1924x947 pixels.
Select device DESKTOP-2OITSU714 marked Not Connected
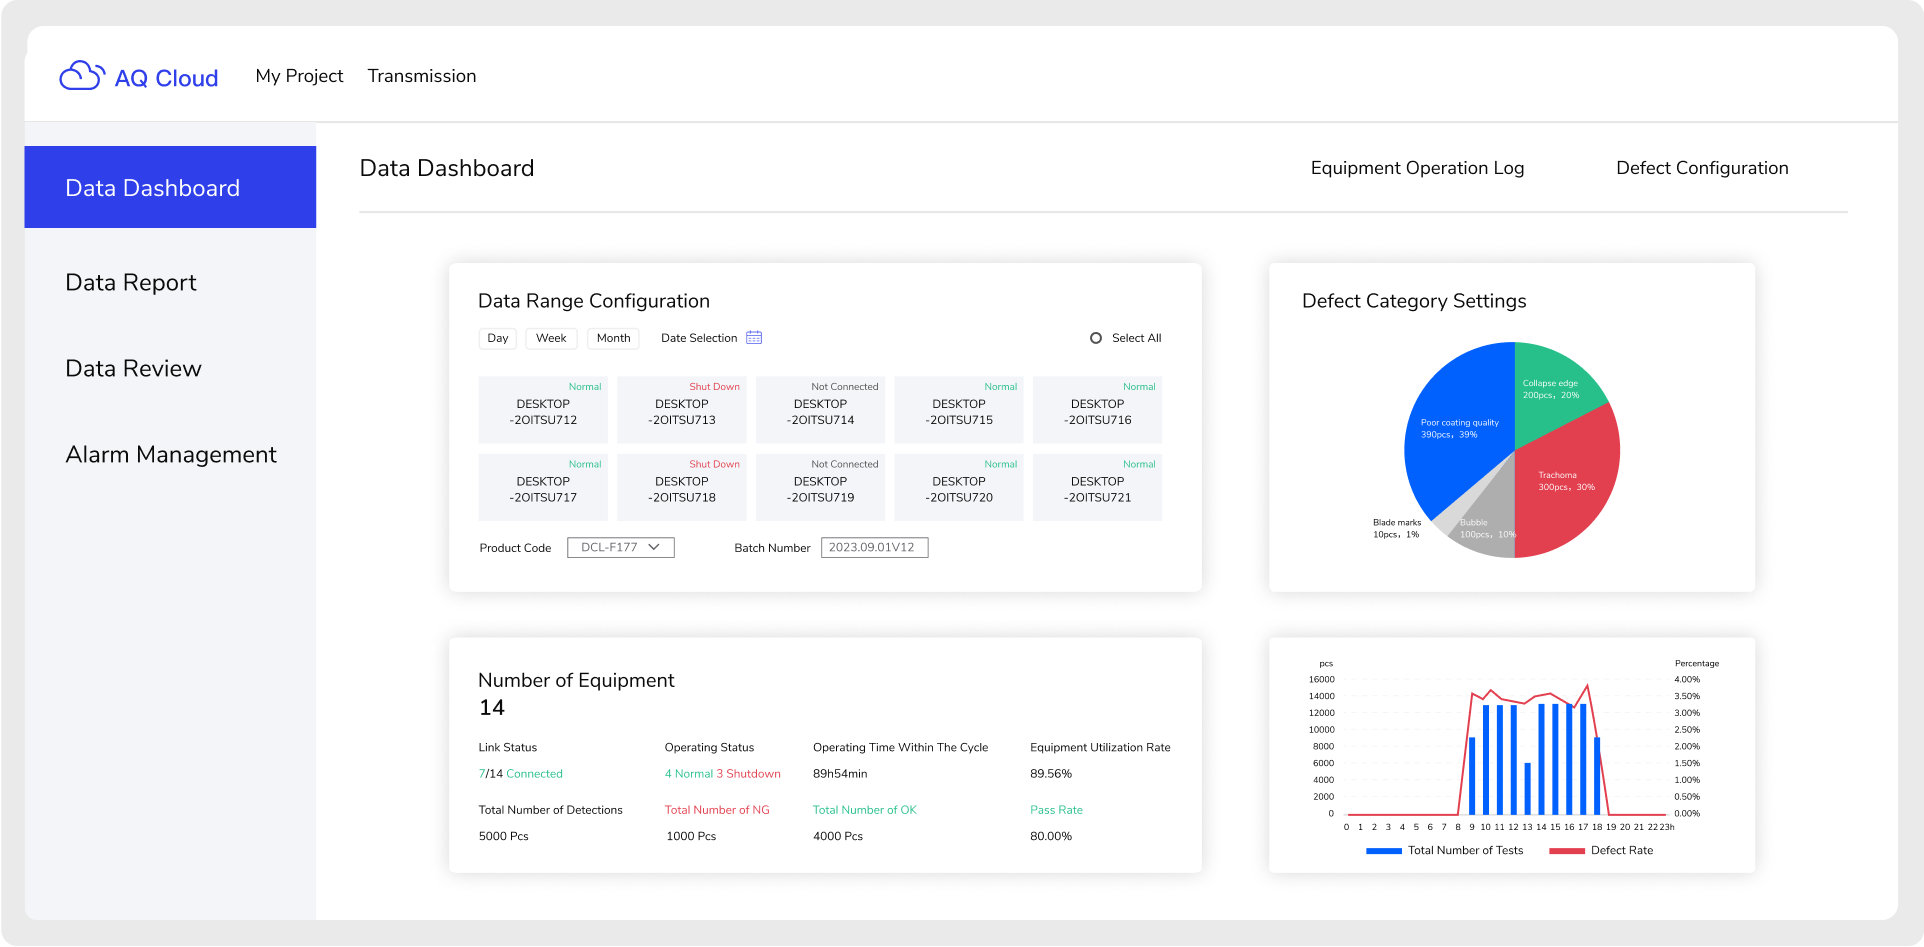click(820, 410)
